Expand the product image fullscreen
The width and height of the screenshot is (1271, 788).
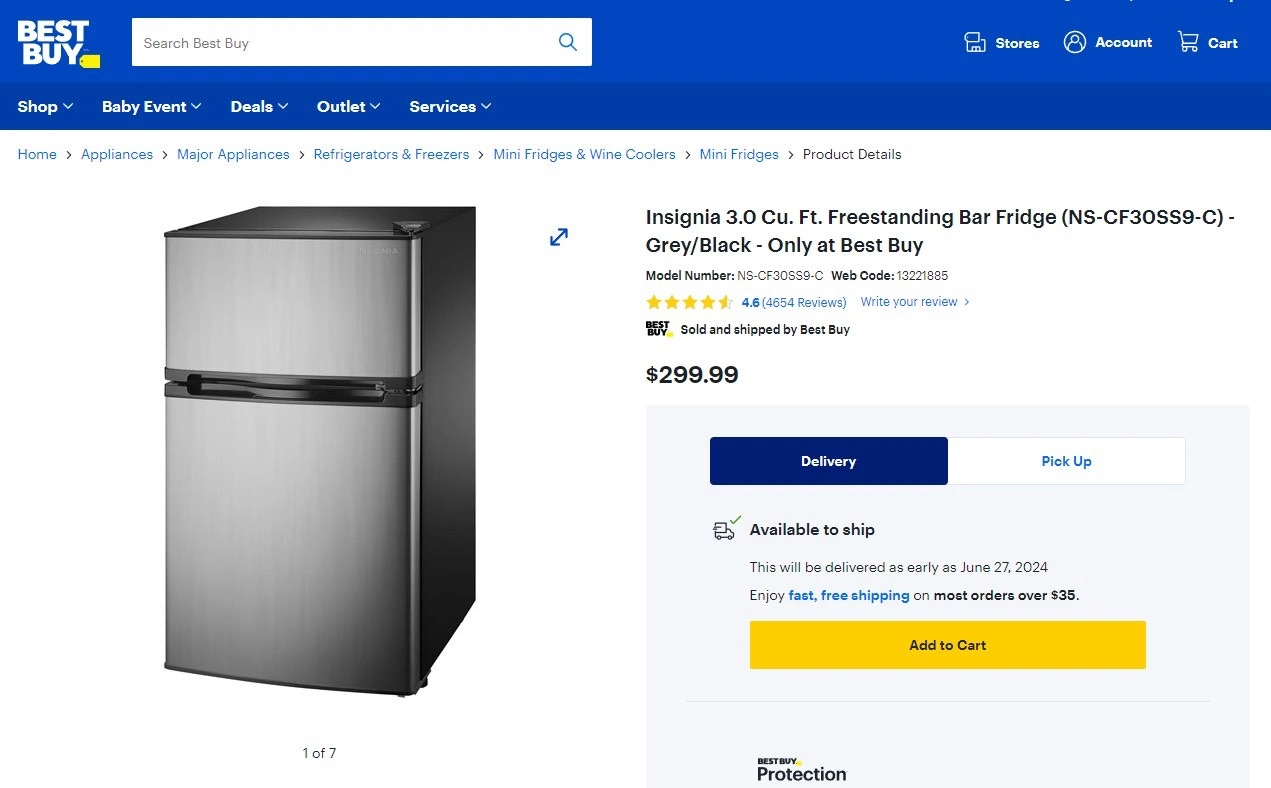click(559, 237)
